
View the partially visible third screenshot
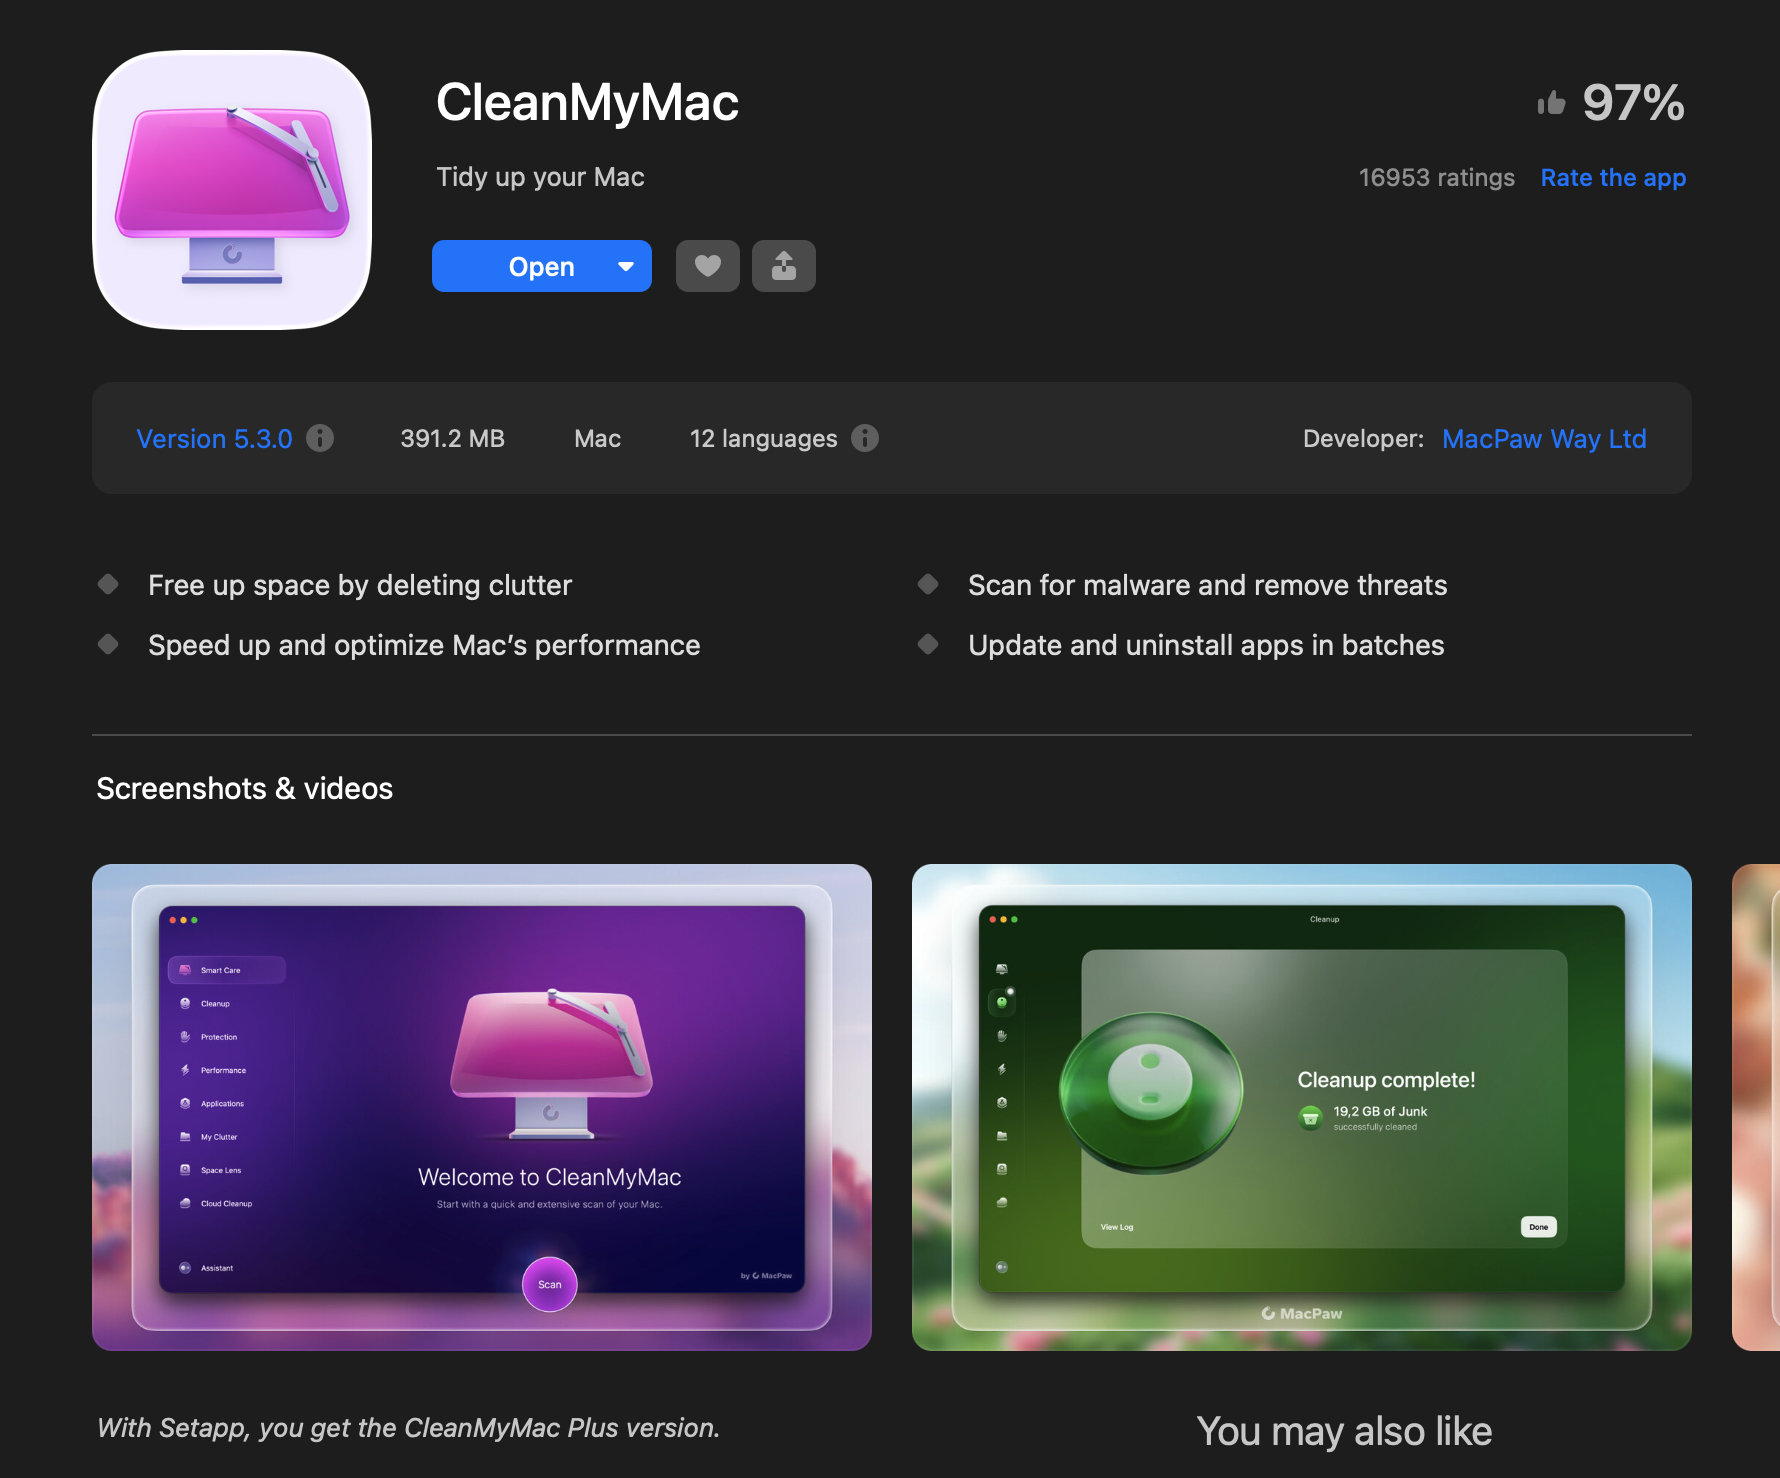coord(1757,1107)
